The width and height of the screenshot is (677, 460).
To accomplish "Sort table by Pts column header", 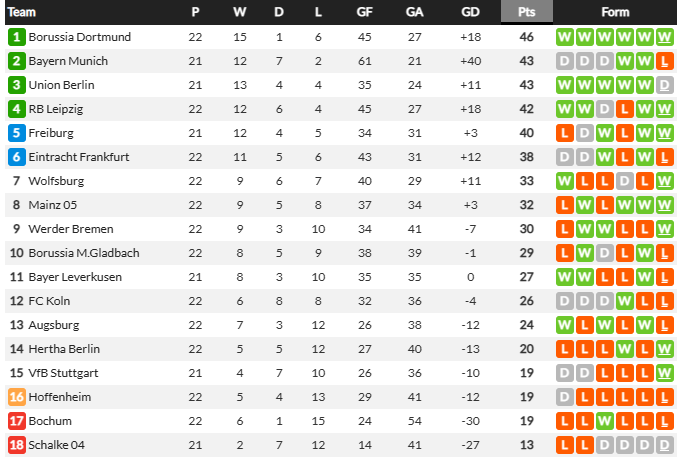I will (527, 12).
